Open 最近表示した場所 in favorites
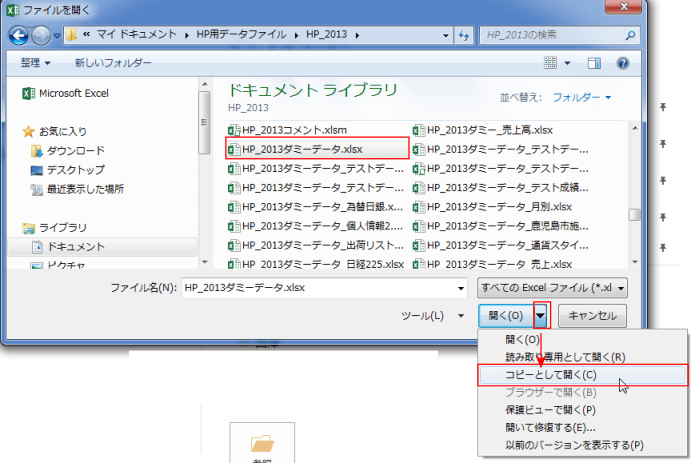 pos(77,189)
